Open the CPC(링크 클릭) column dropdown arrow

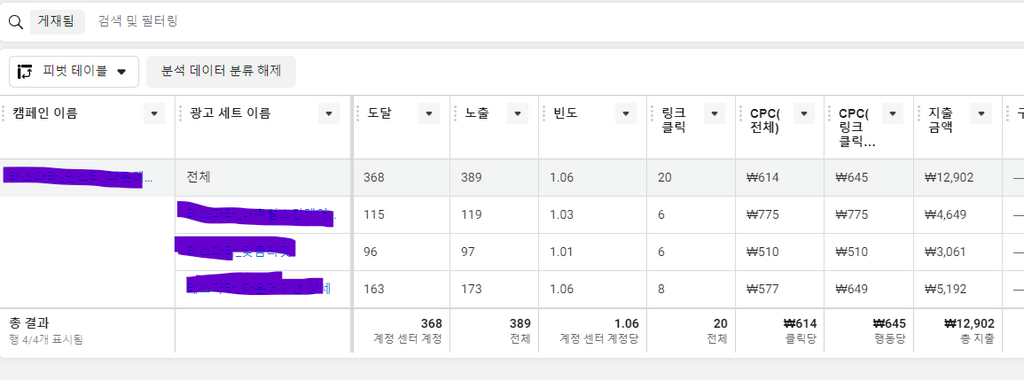[x=893, y=114]
